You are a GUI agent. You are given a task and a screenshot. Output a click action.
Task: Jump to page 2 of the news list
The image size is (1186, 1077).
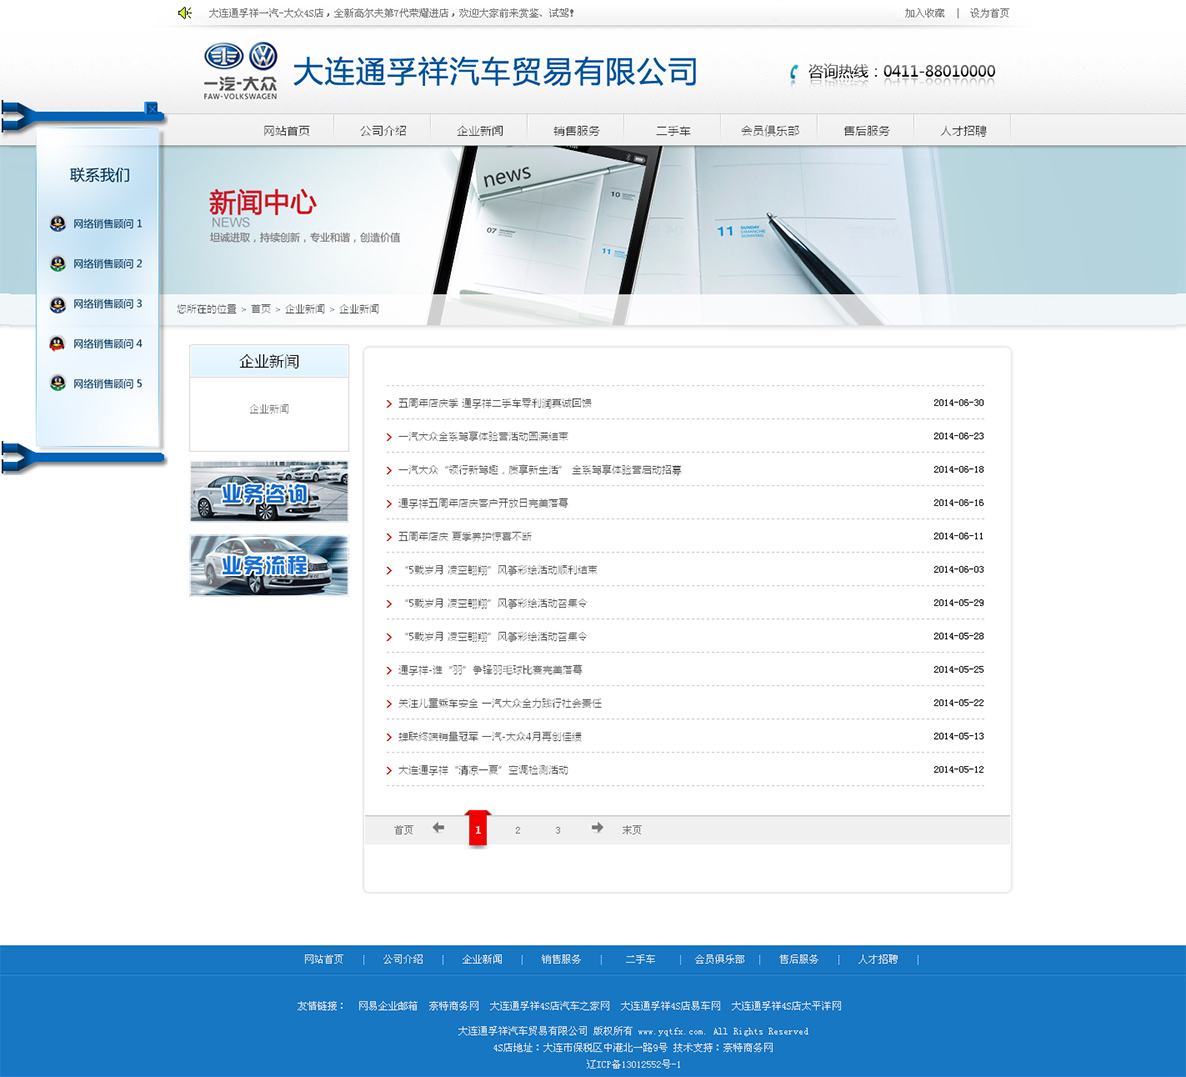[x=517, y=830]
